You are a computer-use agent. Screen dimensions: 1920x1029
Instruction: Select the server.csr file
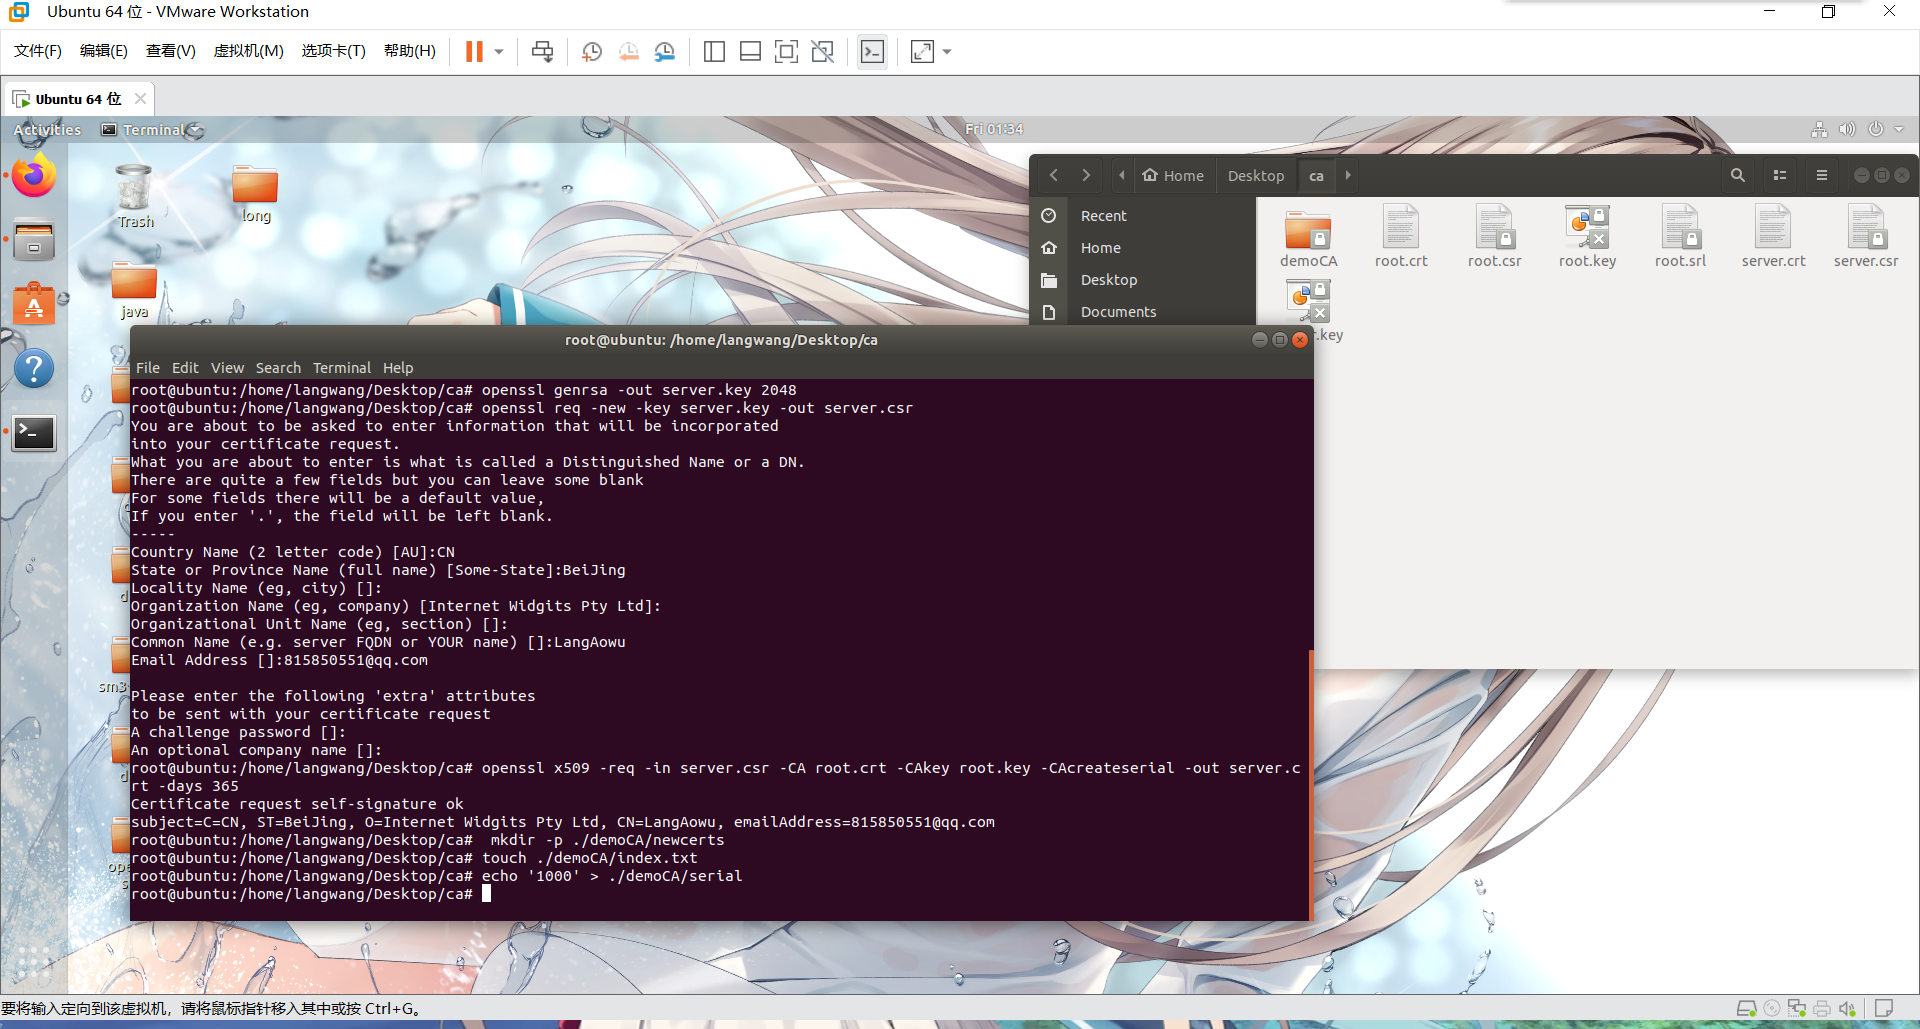click(1866, 238)
